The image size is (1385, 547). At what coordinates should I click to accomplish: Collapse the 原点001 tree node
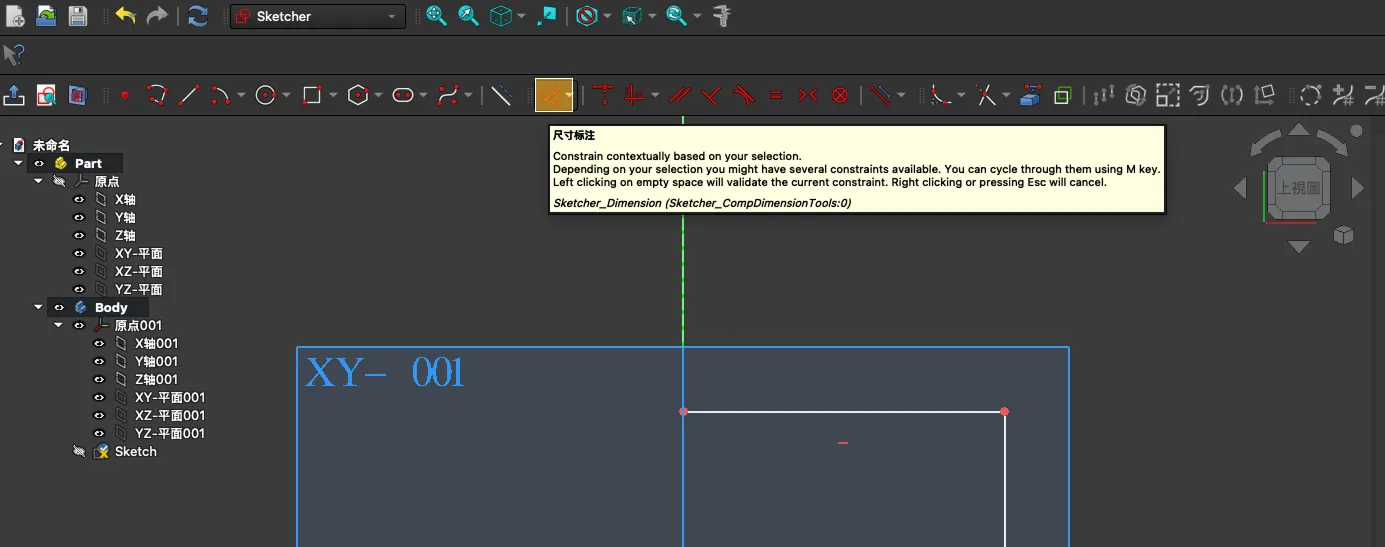[58, 325]
